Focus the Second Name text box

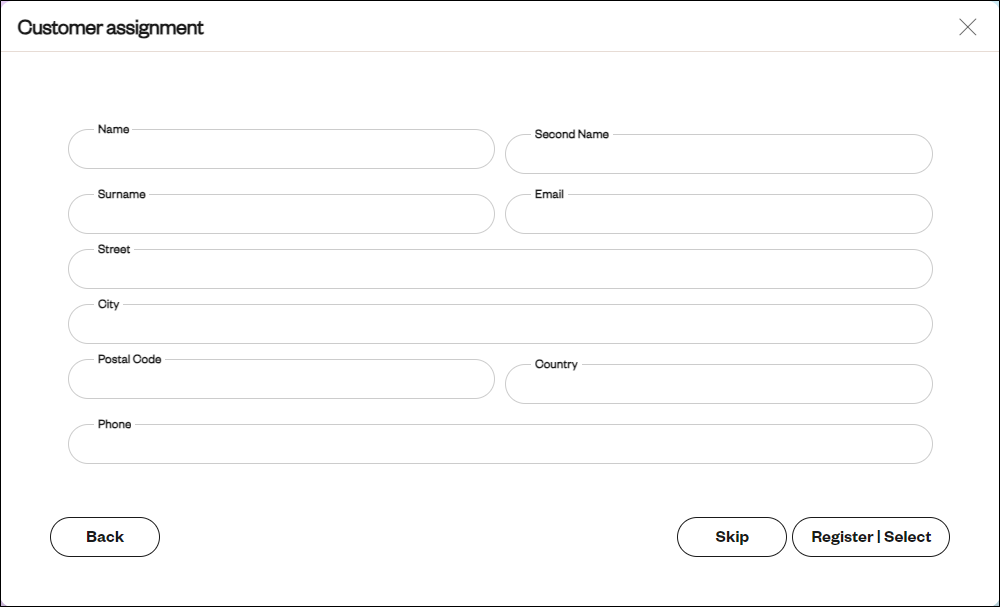[719, 154]
